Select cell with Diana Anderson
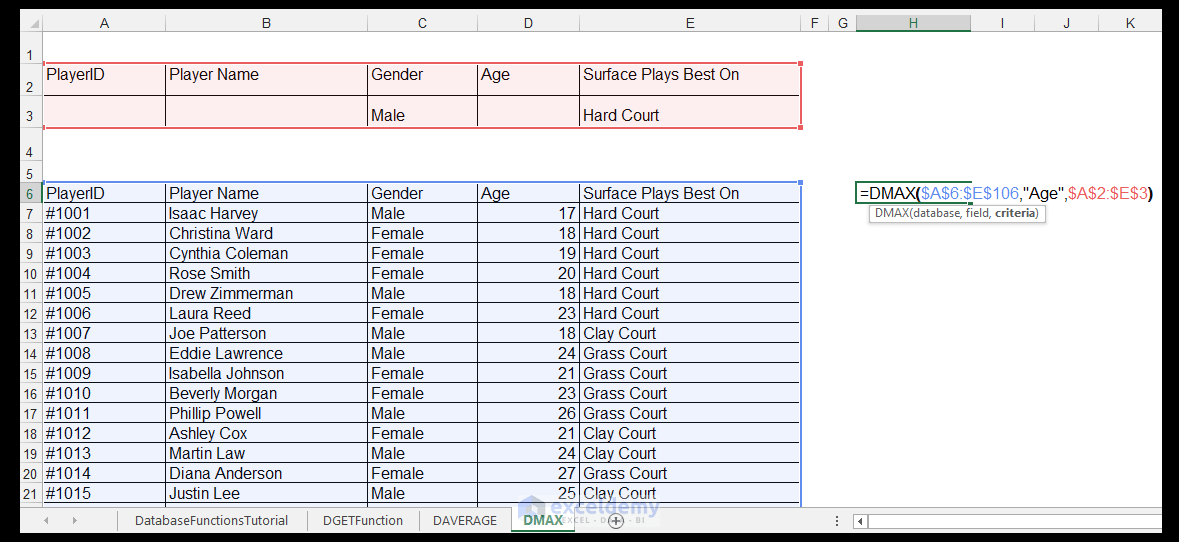Viewport: 1179px width, 542px height. pyautogui.click(x=266, y=473)
